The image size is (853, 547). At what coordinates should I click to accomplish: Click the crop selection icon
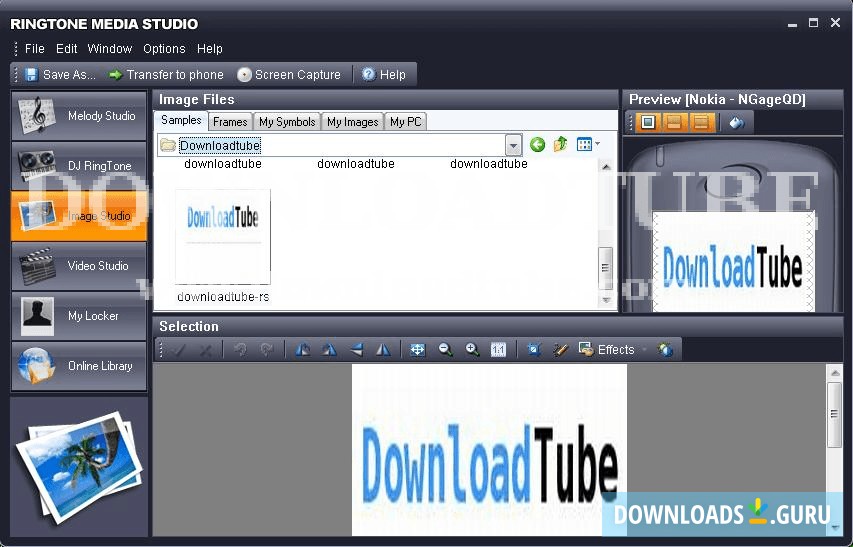point(534,350)
